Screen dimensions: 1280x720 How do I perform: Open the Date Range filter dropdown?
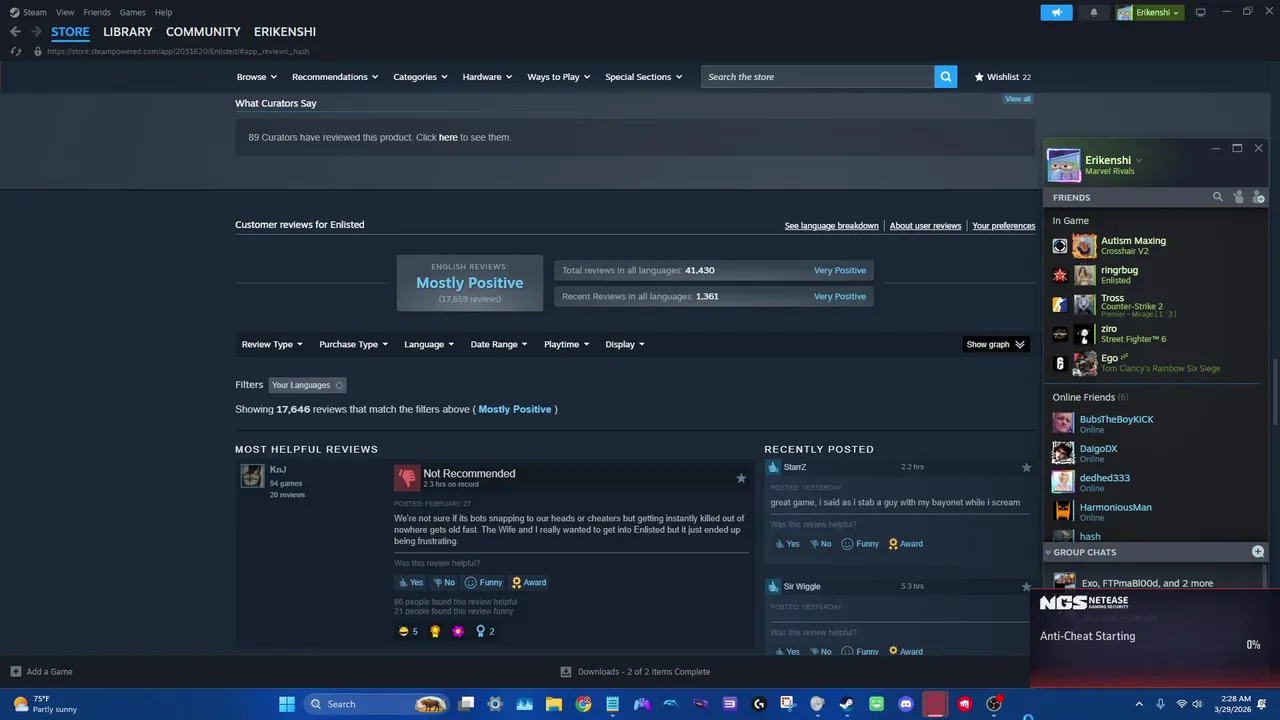[x=499, y=344]
